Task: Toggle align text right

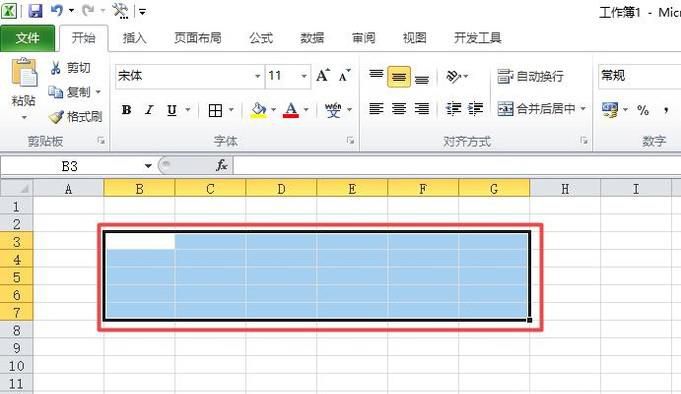Action: 422,109
